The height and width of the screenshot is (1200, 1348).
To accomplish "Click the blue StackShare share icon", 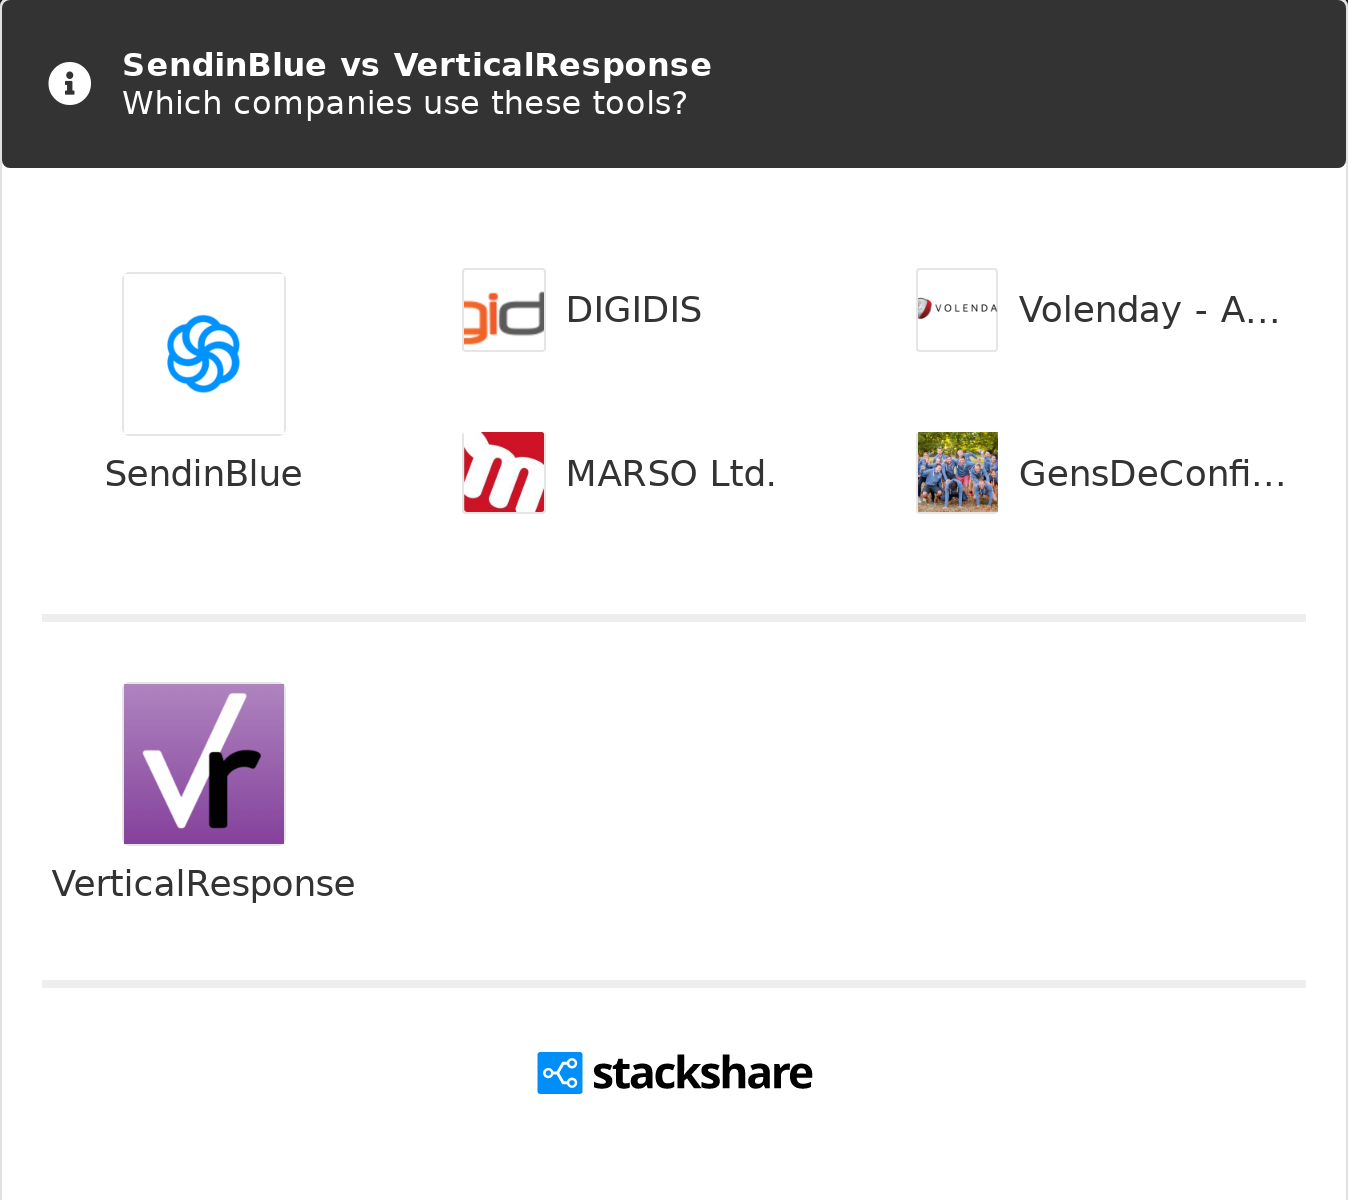I will tap(560, 1073).
